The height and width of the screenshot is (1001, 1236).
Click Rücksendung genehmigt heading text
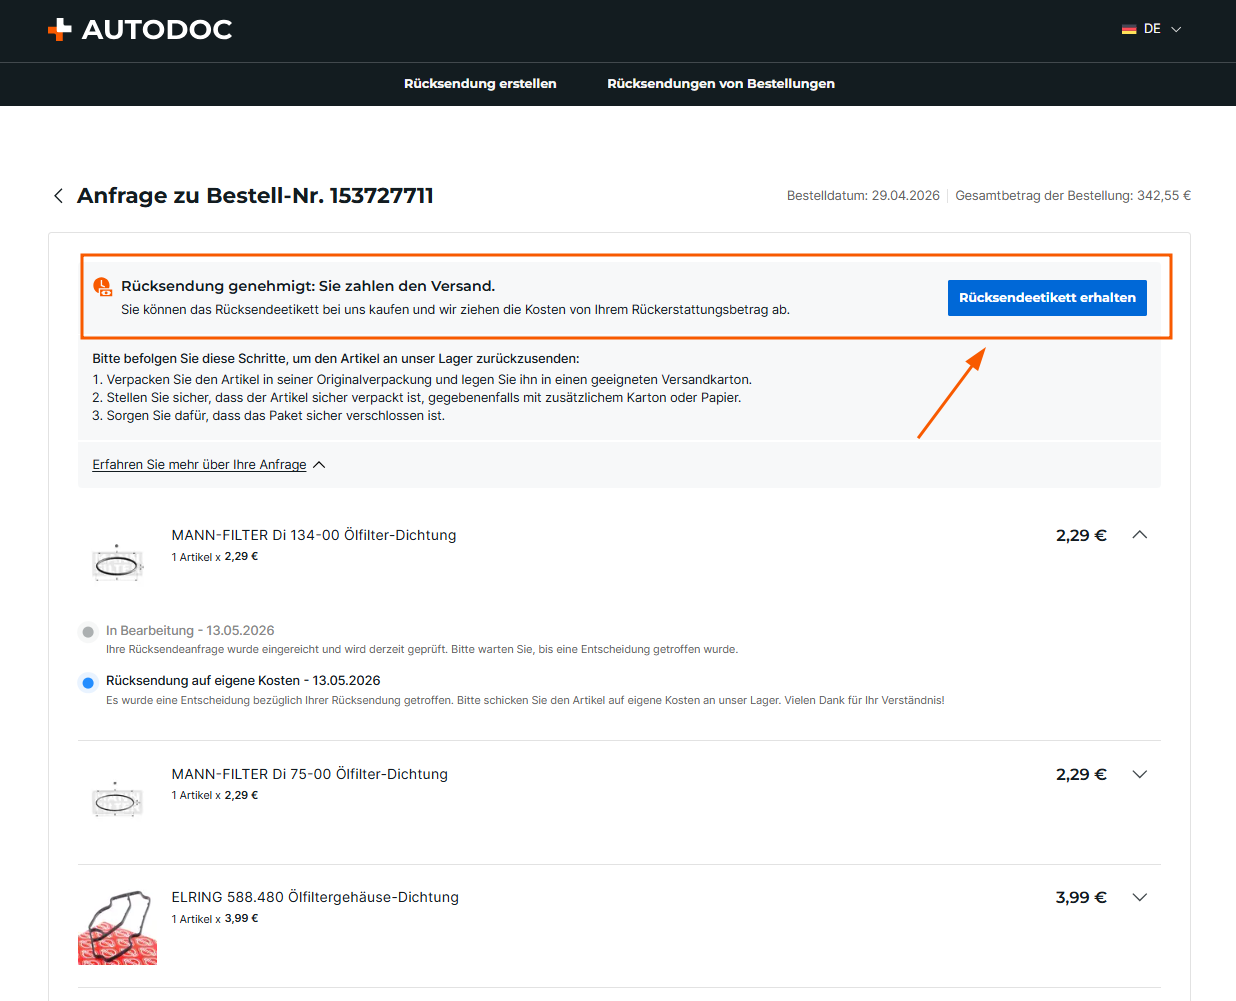308,286
